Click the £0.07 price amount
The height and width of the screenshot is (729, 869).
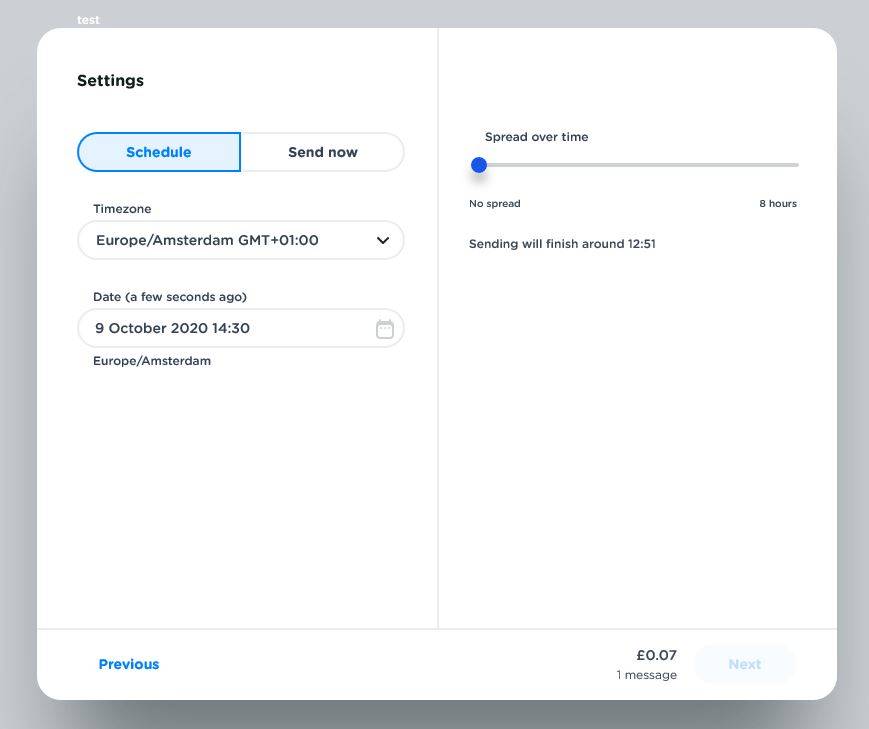pyautogui.click(x=656, y=656)
